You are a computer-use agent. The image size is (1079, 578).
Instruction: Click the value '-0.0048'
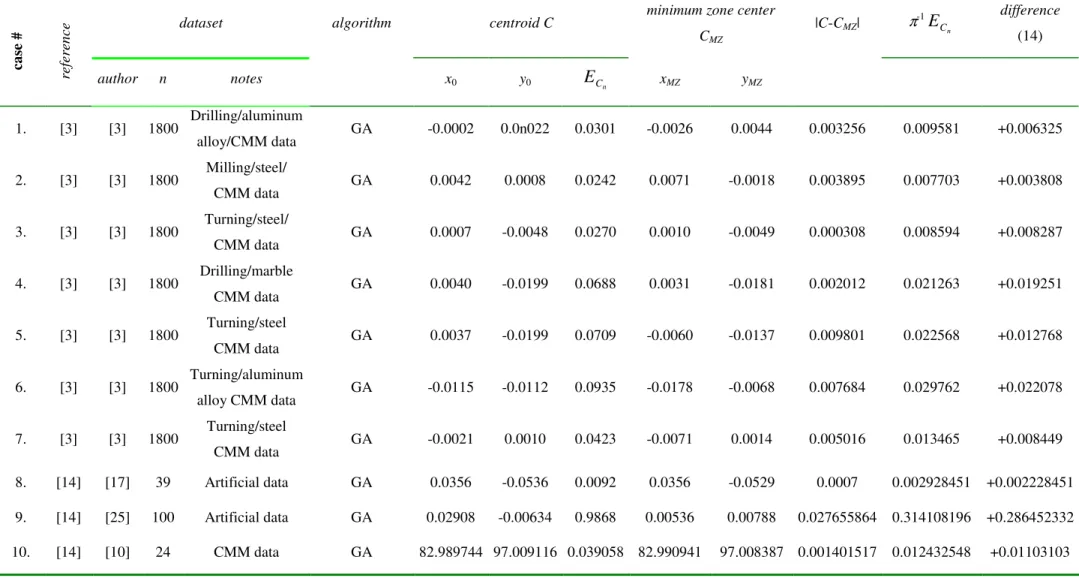point(525,233)
